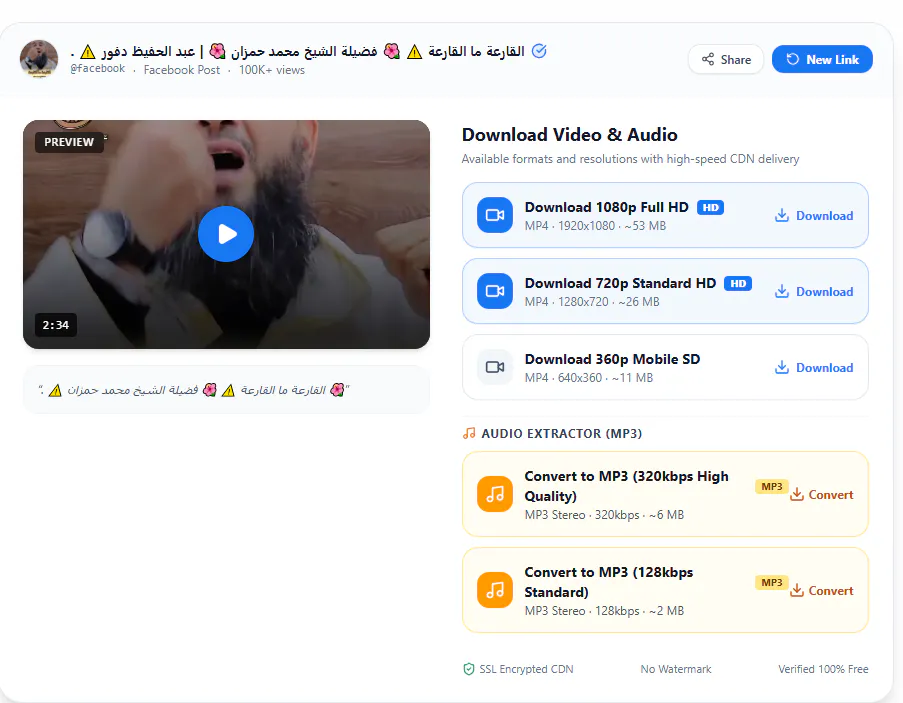Click the HD badge on 720p row
This screenshot has height=703, width=903.
pyautogui.click(x=738, y=283)
